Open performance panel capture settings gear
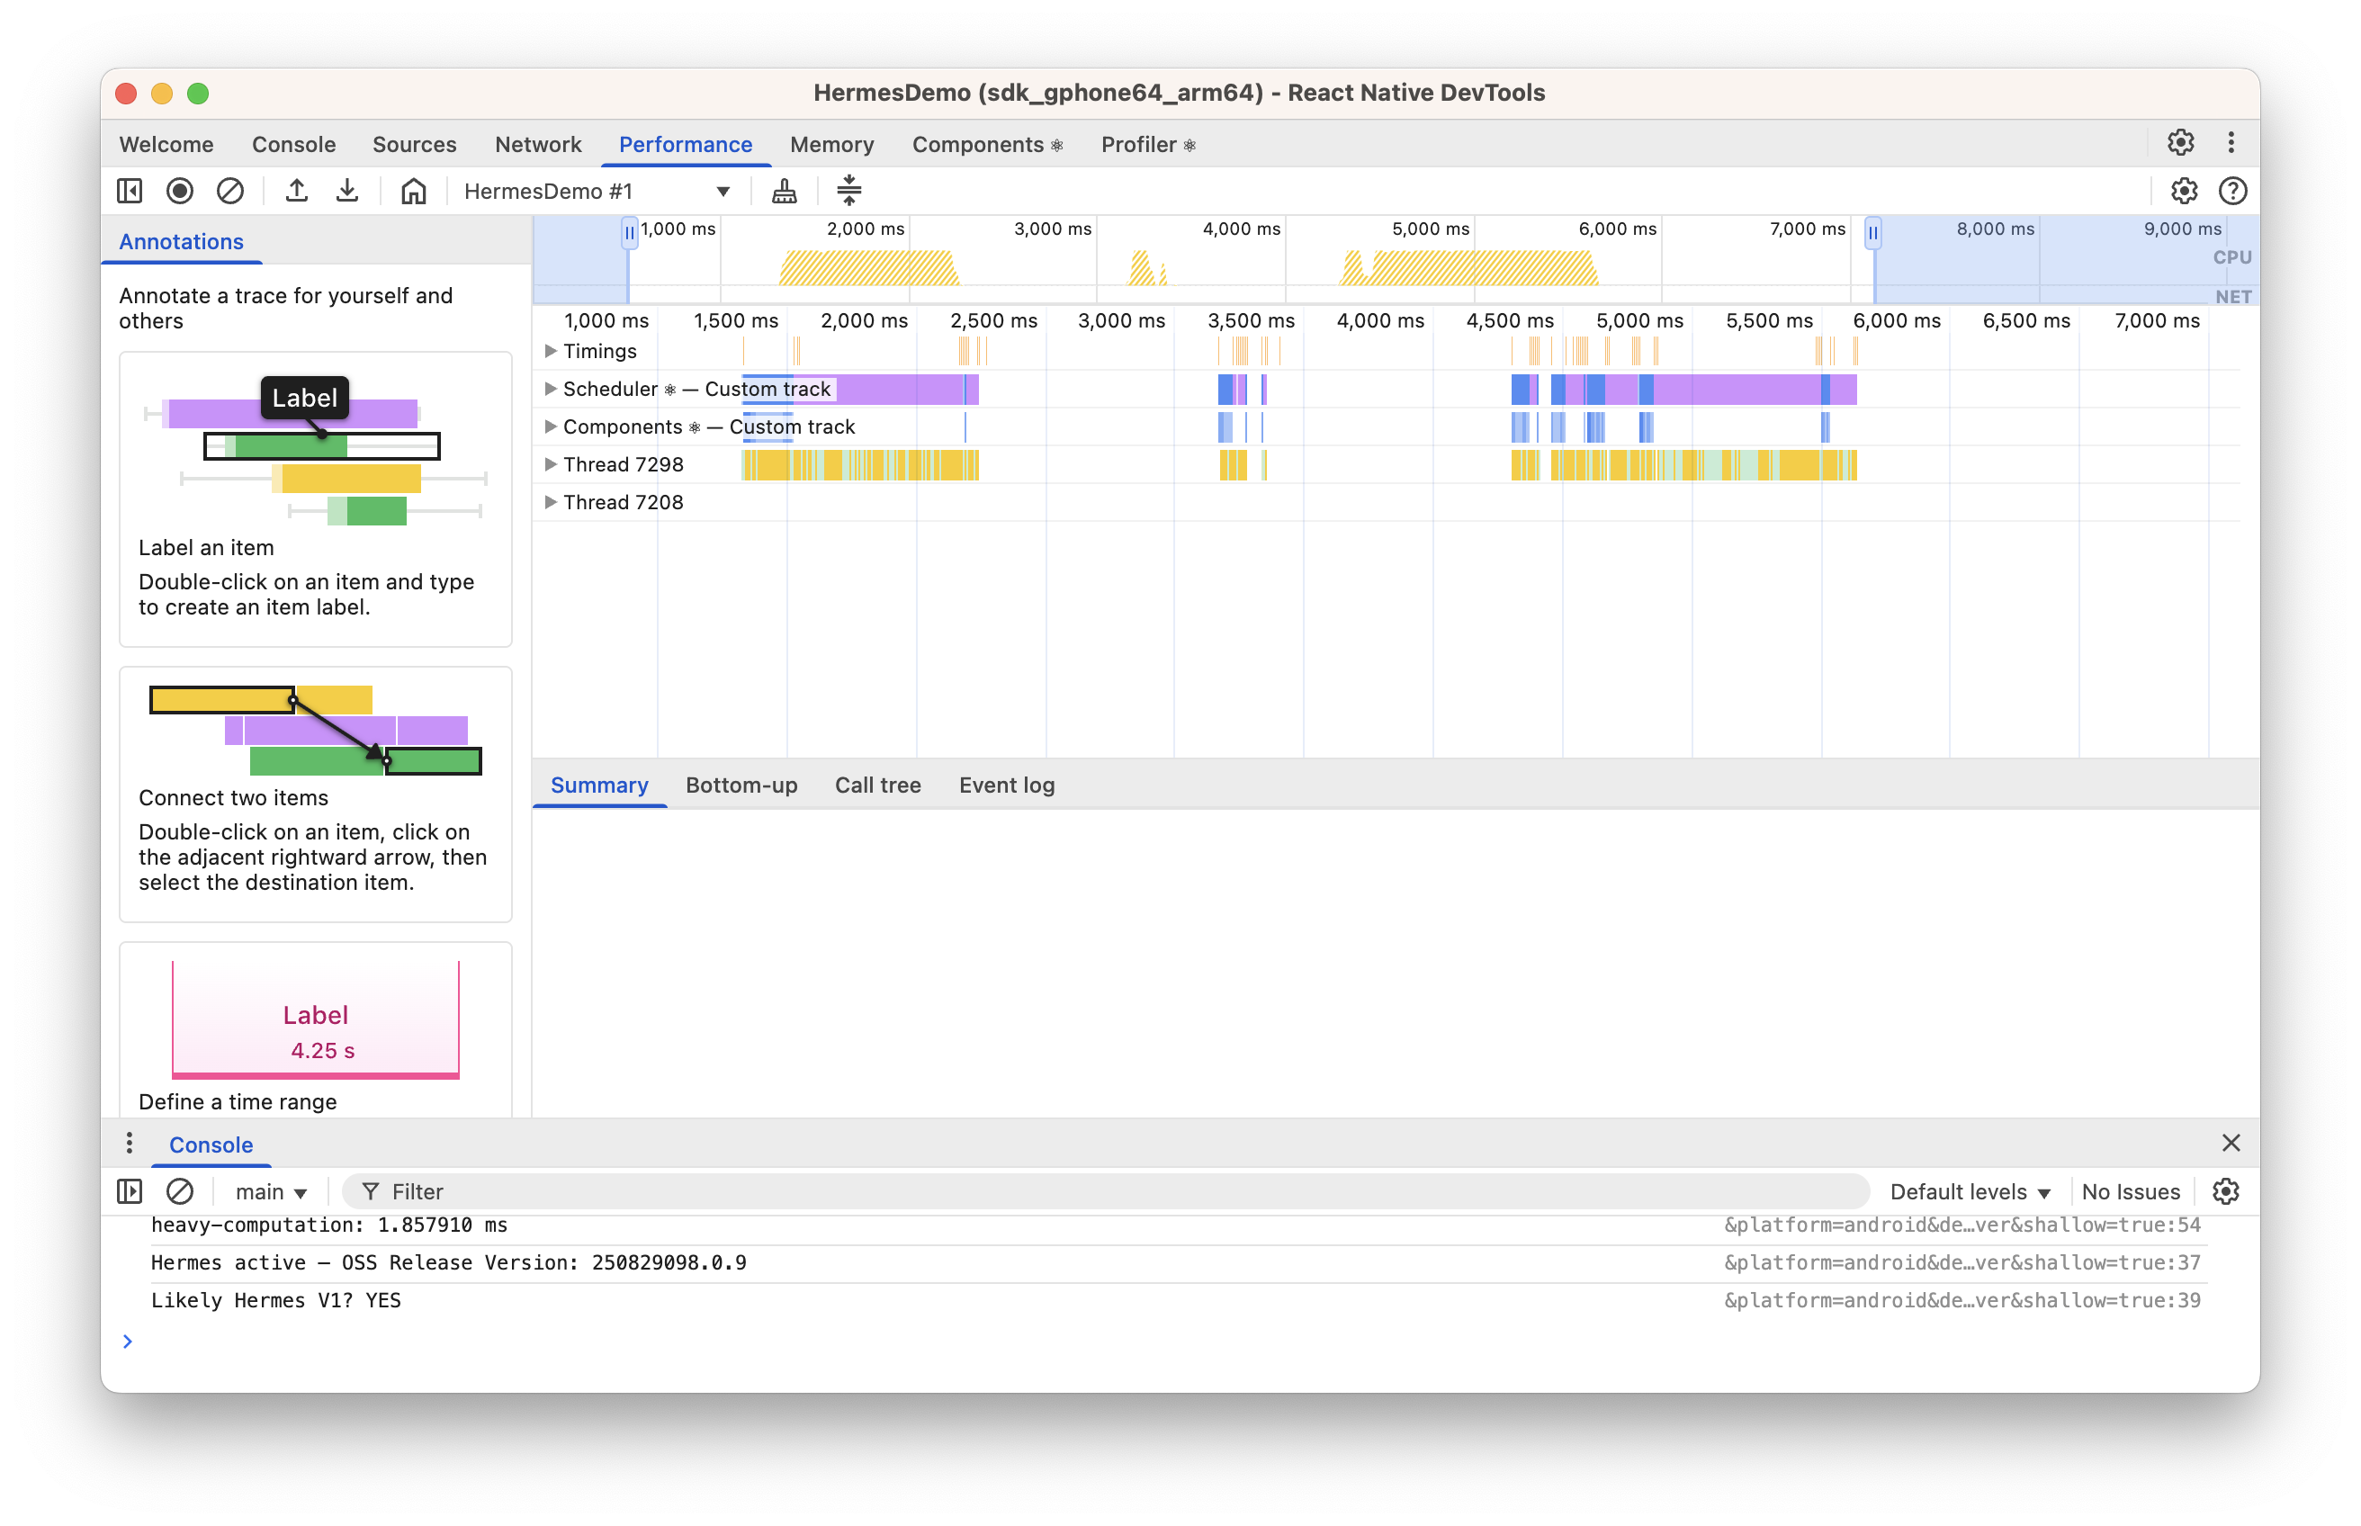Screen dimensions: 2361x1526 2184,191
